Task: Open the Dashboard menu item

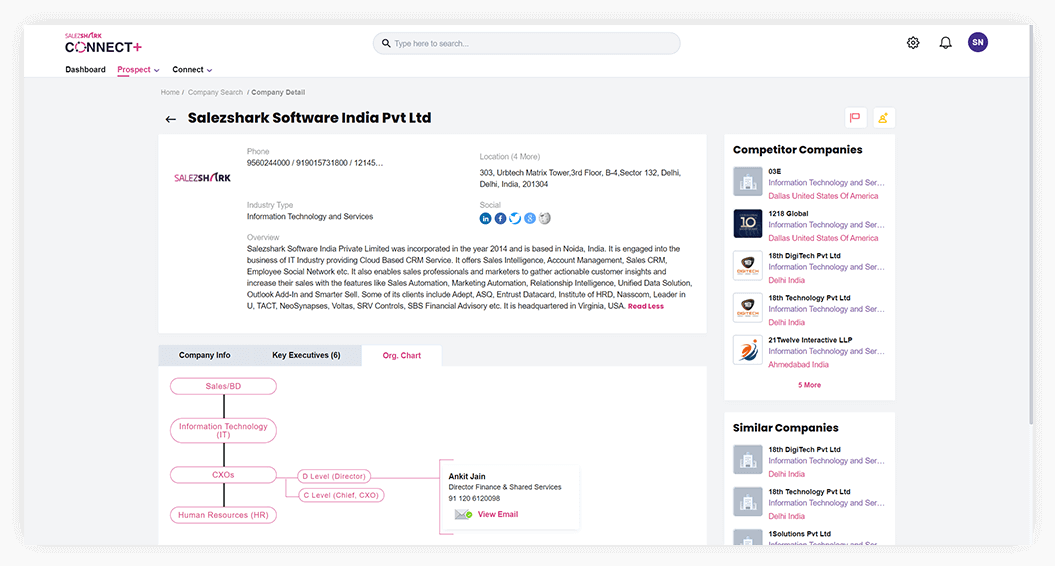Action: point(85,69)
